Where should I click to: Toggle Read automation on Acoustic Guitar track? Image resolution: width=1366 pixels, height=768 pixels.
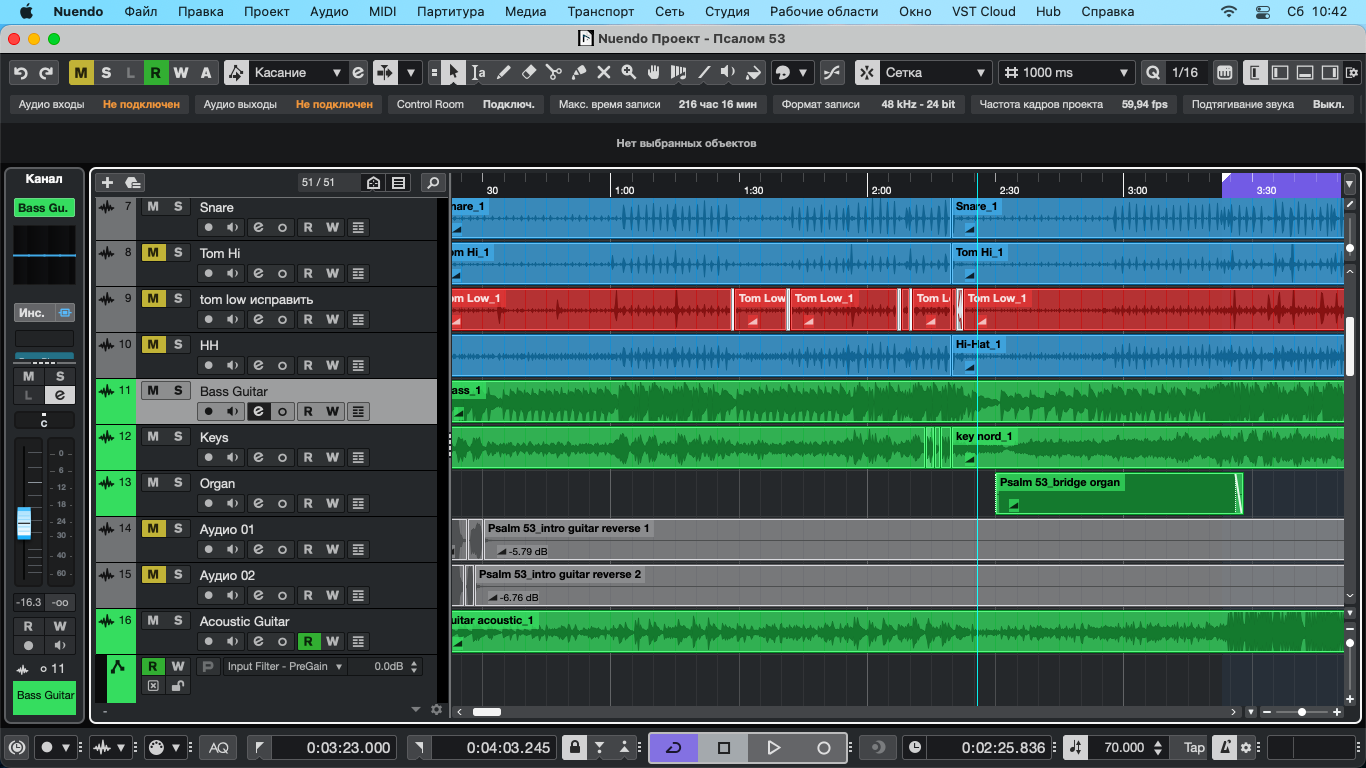pos(308,641)
